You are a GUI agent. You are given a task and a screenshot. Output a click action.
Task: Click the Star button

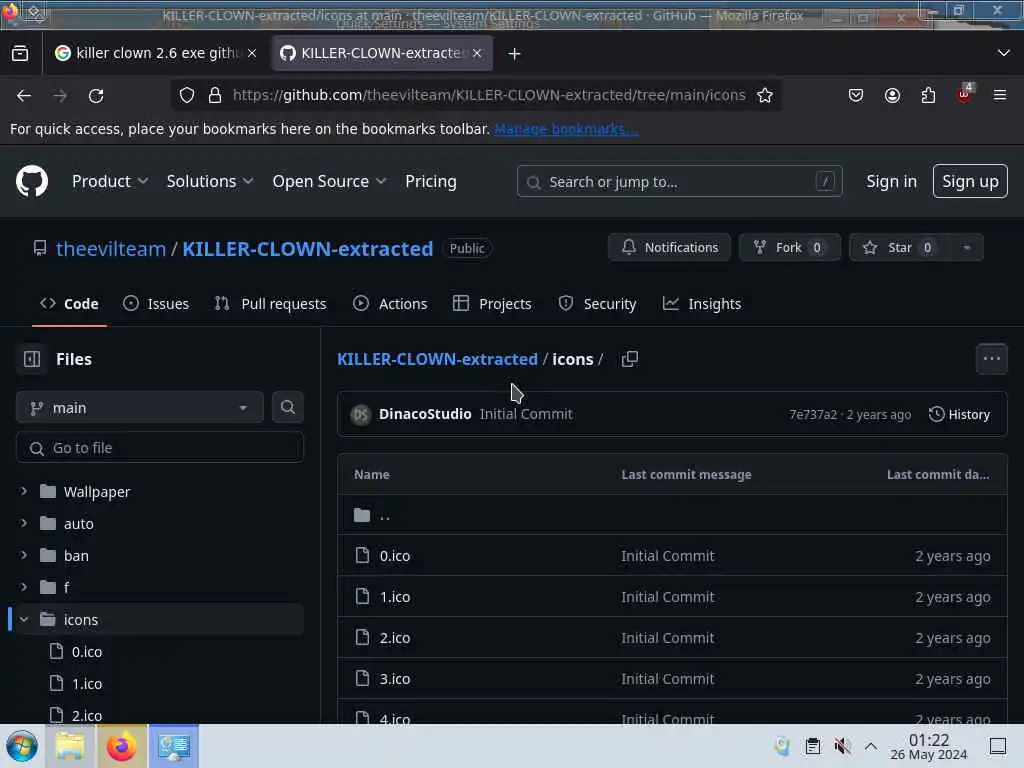tap(901, 248)
